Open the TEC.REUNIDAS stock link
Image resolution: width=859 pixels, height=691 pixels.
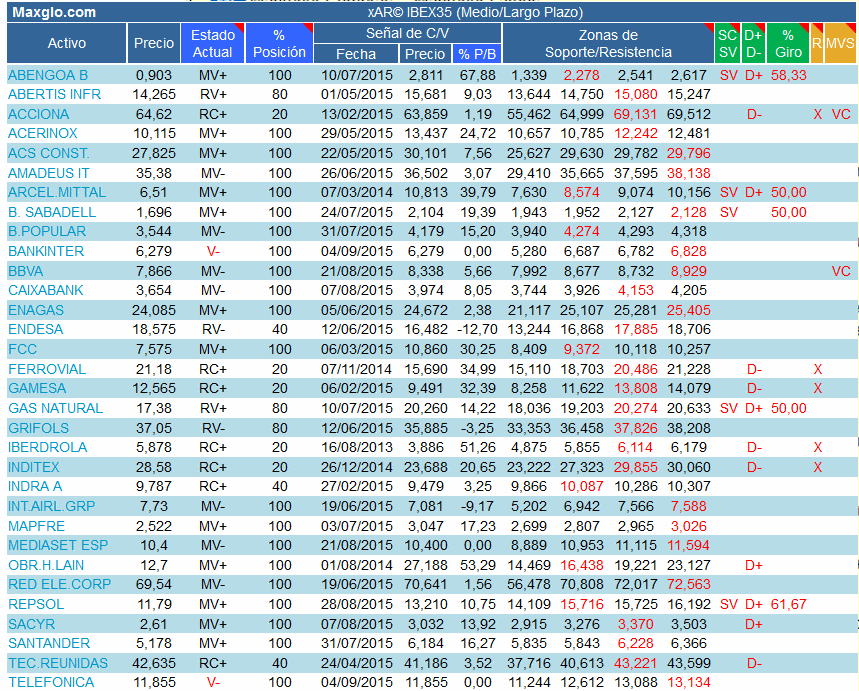[58, 663]
